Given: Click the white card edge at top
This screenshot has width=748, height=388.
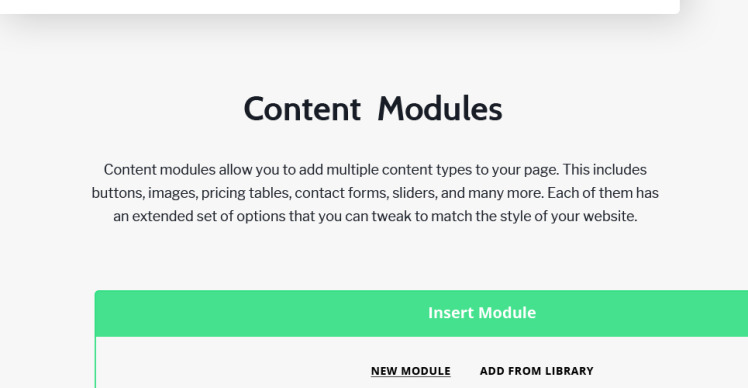Looking at the screenshot, I should coord(340,6).
